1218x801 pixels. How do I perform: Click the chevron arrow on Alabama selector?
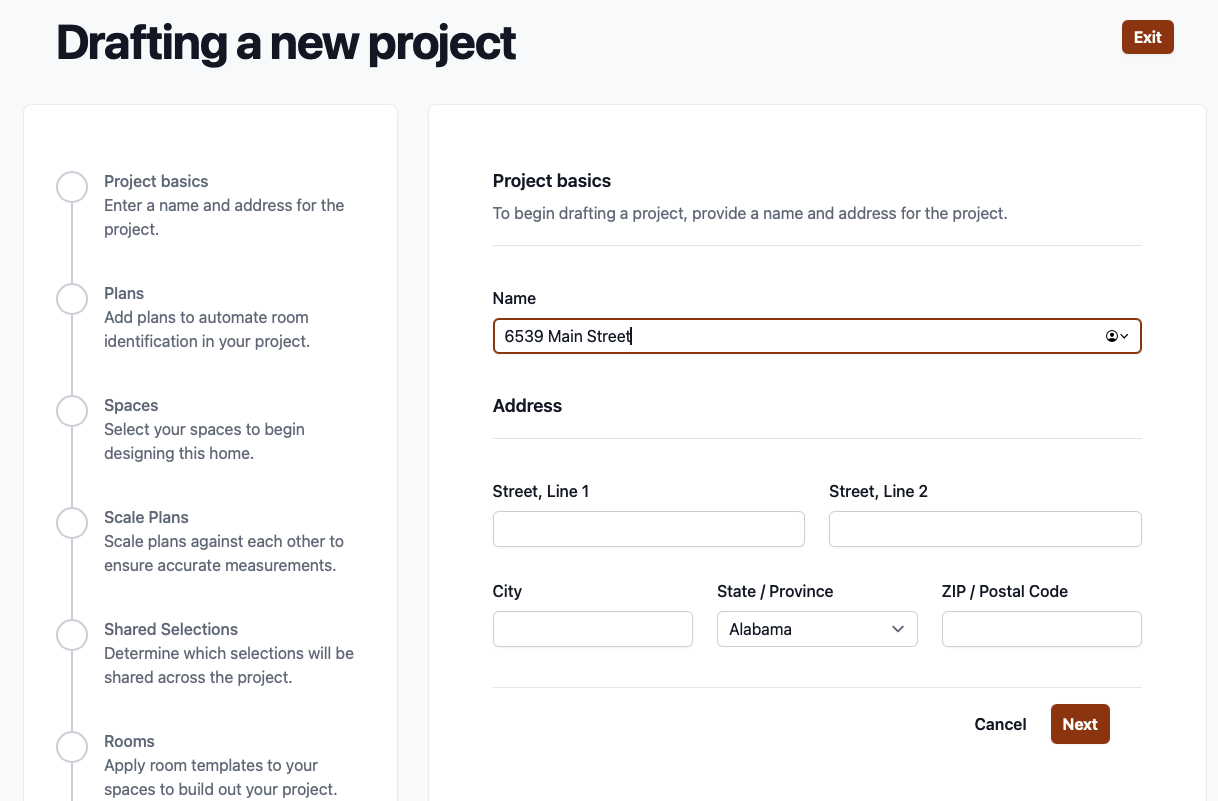897,629
